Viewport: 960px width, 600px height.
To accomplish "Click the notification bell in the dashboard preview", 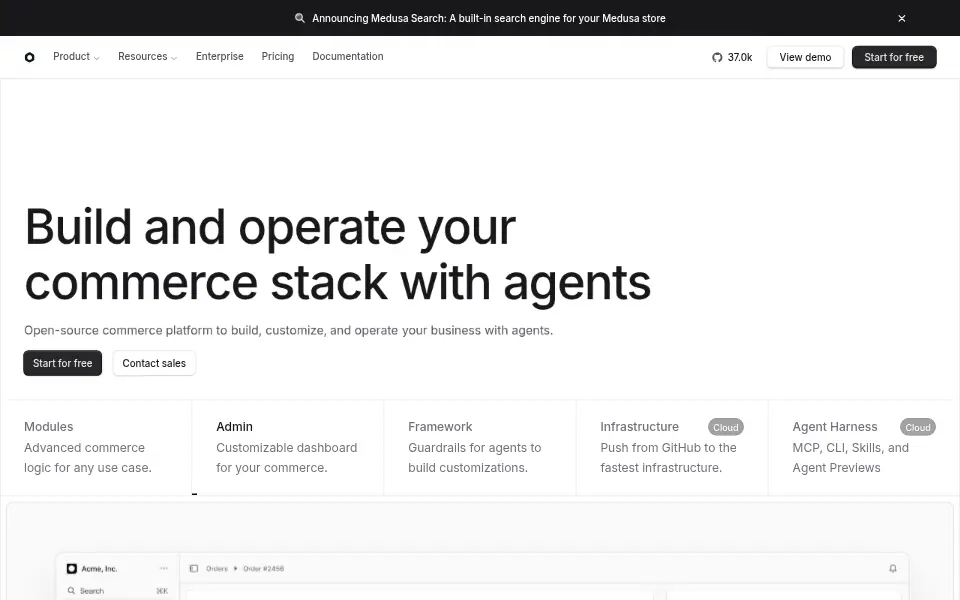I will (x=893, y=568).
